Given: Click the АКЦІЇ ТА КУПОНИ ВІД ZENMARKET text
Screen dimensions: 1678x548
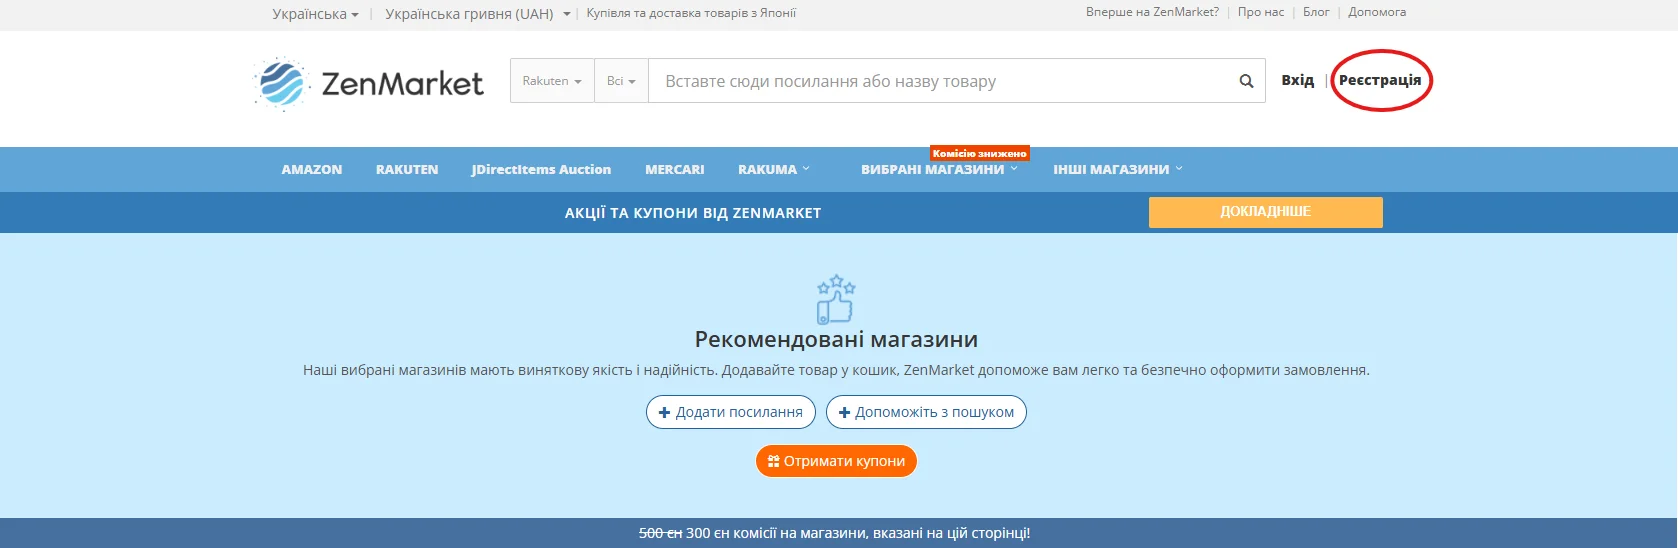Looking at the screenshot, I should tap(693, 213).
